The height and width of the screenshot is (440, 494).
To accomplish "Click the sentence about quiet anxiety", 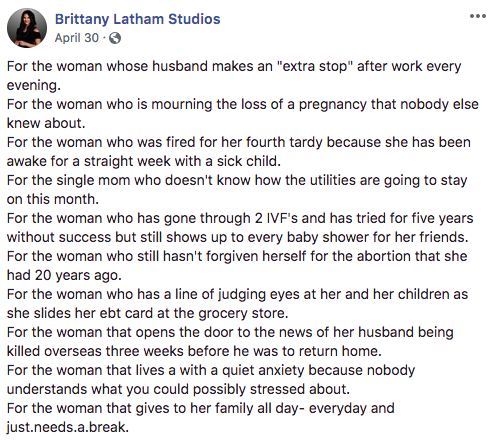I will click(x=211, y=370).
